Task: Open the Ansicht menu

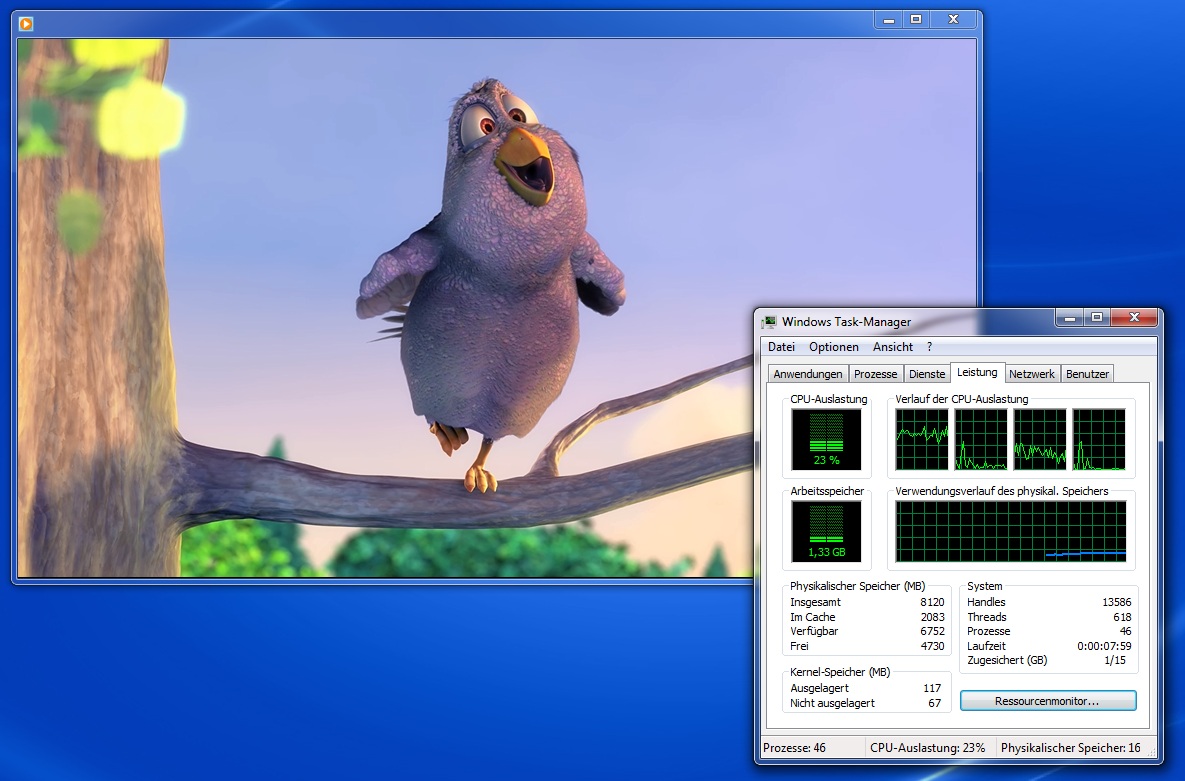Action: (x=893, y=347)
